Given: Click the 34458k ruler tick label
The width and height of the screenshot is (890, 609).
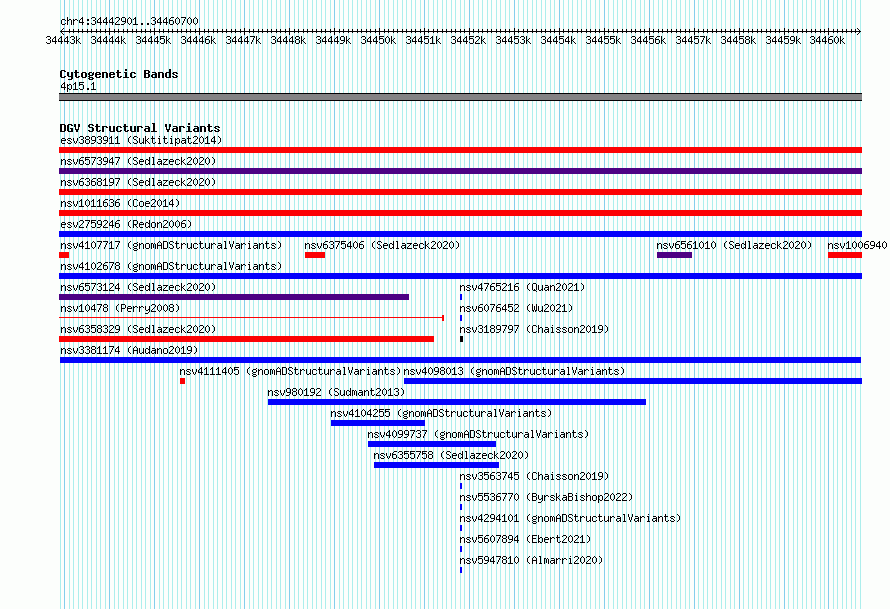Looking at the screenshot, I should coord(738,40).
